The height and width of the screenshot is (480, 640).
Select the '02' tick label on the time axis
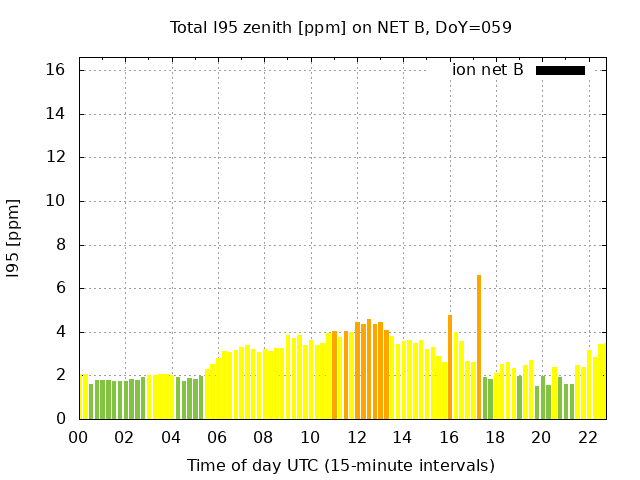(125, 437)
